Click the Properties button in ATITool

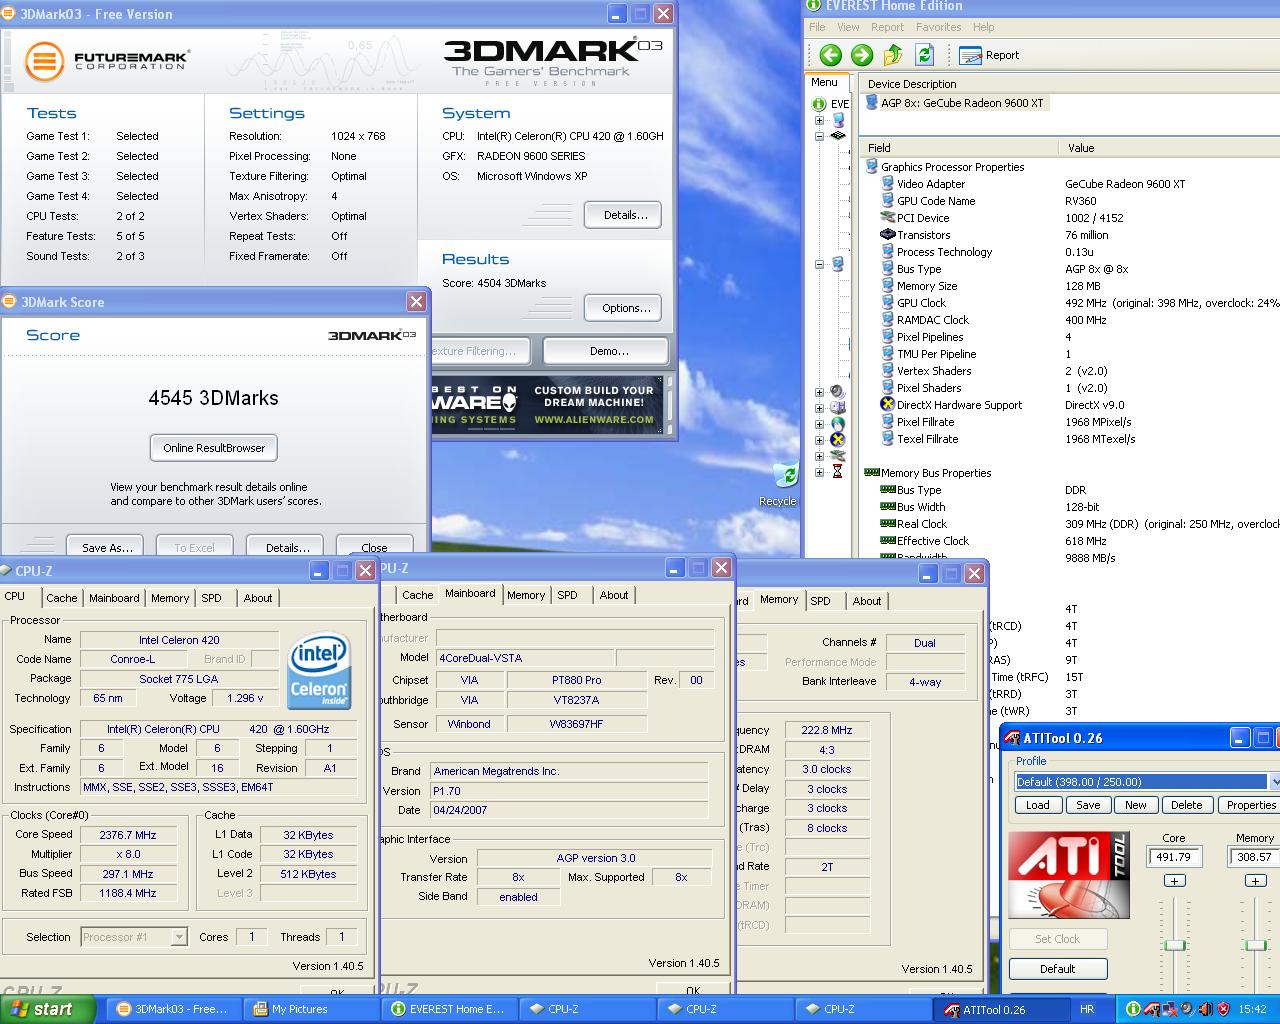(1251, 805)
